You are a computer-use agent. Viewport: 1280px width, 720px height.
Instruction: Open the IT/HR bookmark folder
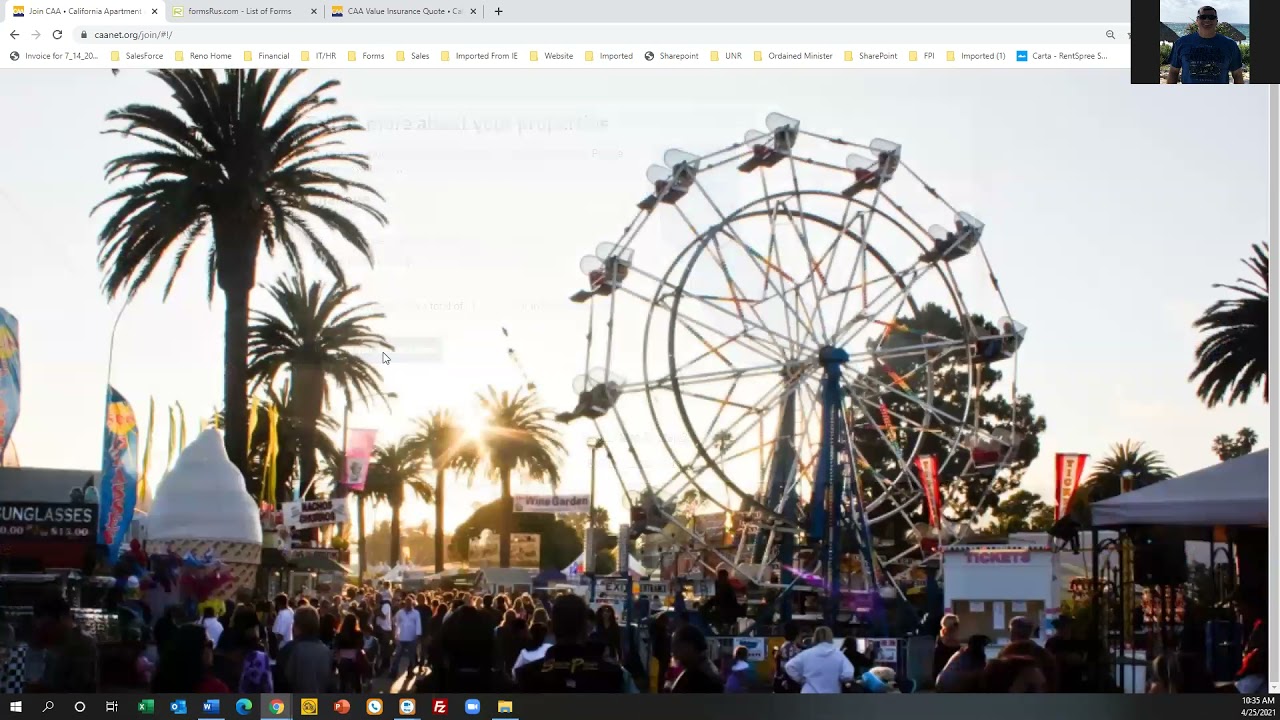[318, 56]
